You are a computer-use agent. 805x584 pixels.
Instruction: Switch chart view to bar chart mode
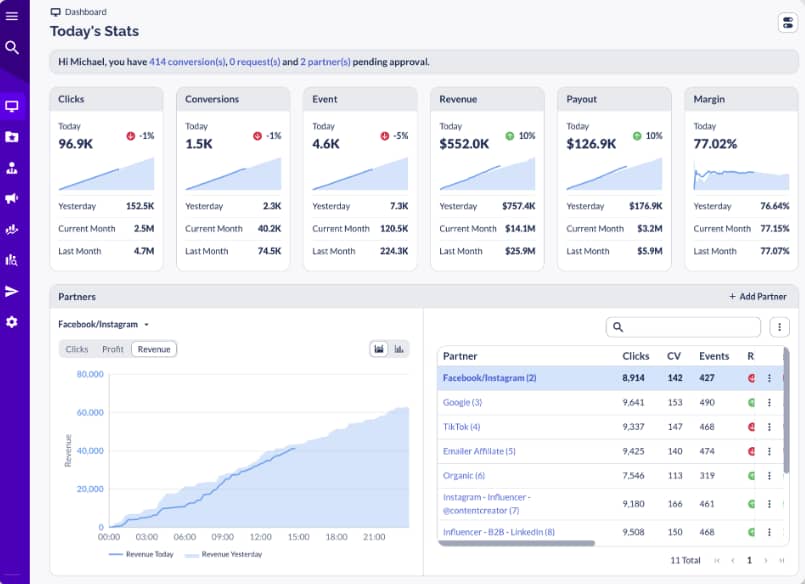point(399,349)
